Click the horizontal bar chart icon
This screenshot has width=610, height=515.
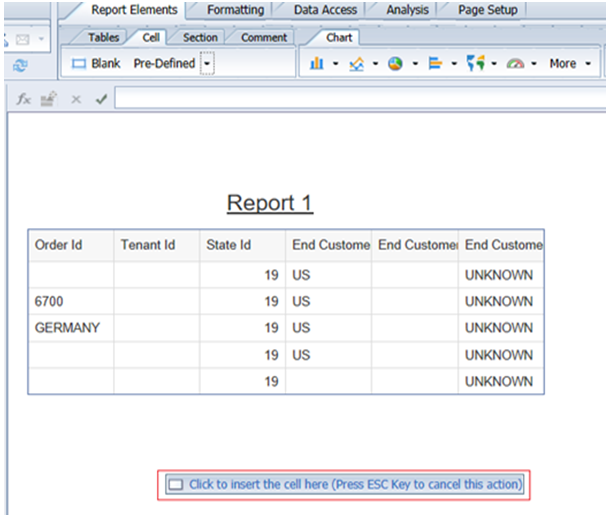tap(435, 63)
